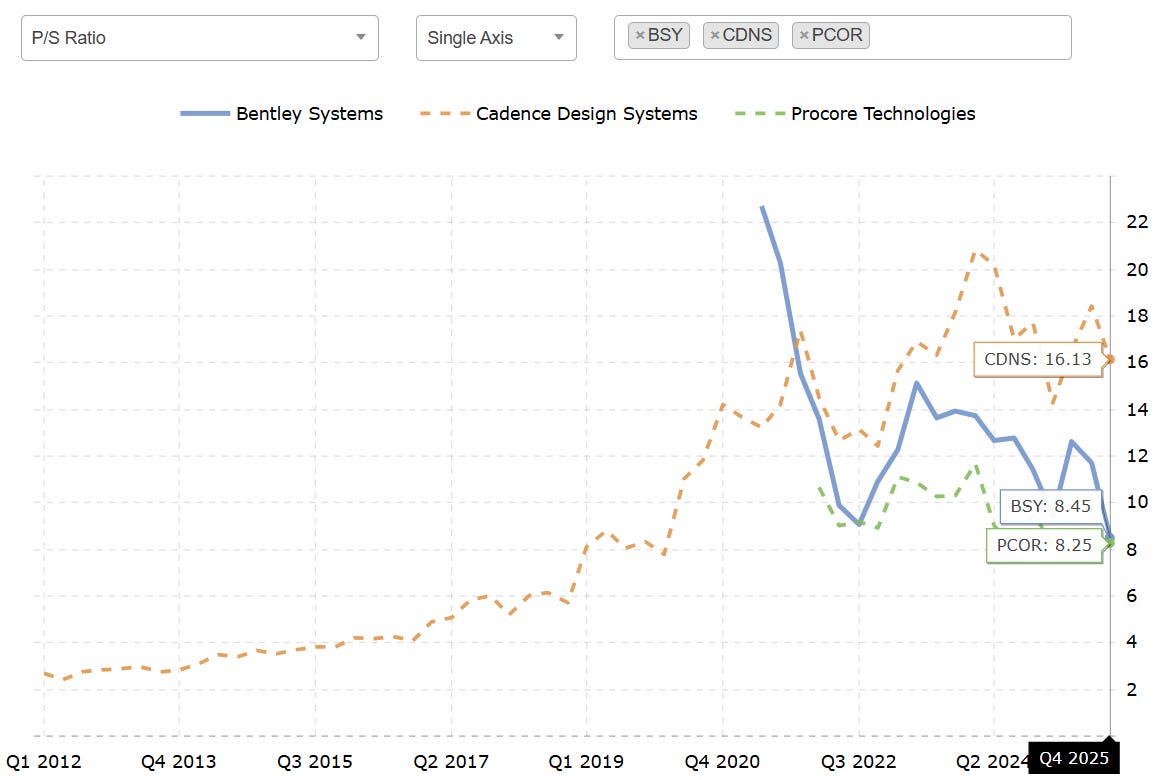The image size is (1170, 780).
Task: Click the Q1 2019 axis label
Action: [x=586, y=762]
